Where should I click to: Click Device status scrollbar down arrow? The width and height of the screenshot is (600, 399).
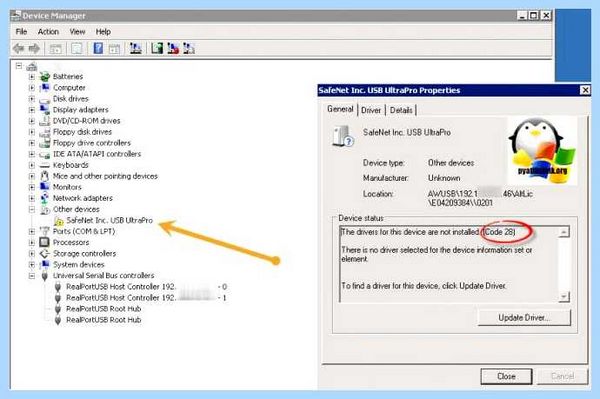564,297
